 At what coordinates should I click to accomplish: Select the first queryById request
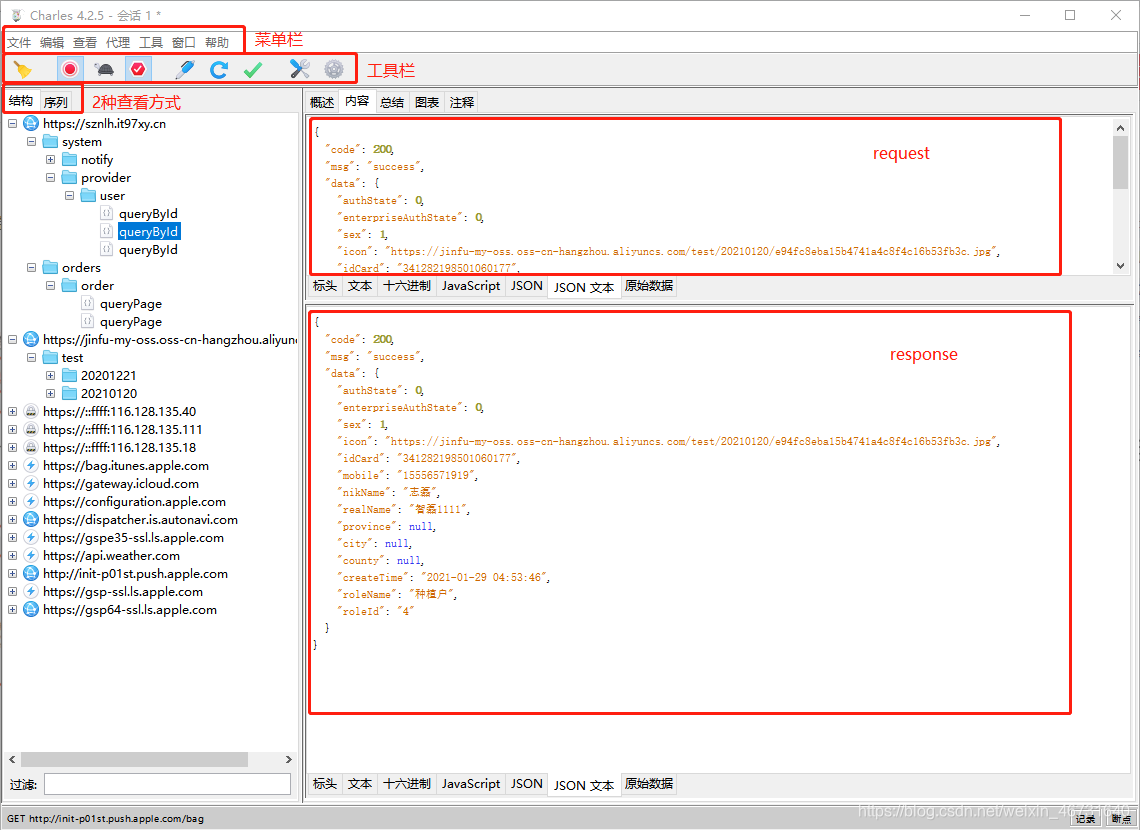[x=148, y=214]
